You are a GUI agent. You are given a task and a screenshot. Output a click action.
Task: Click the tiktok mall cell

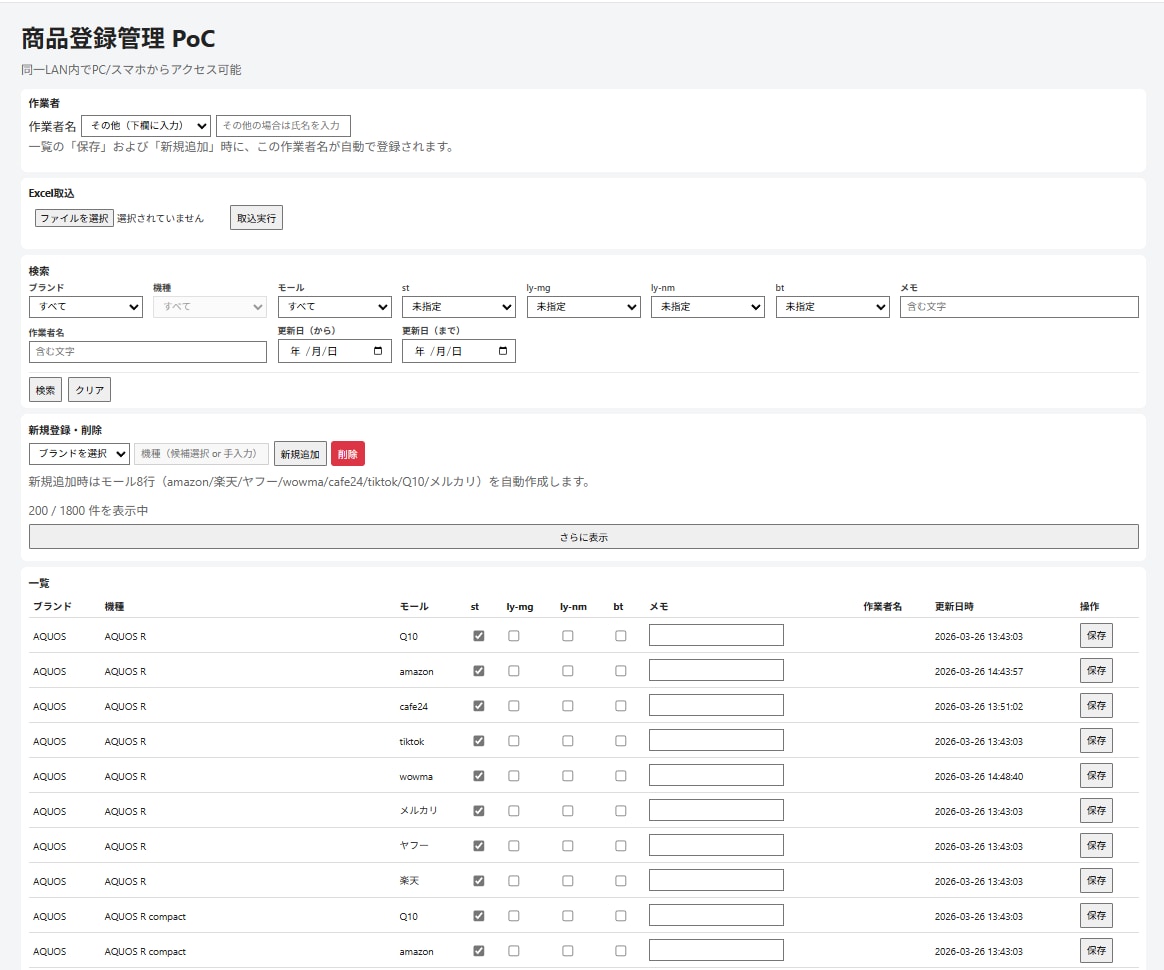(412, 741)
